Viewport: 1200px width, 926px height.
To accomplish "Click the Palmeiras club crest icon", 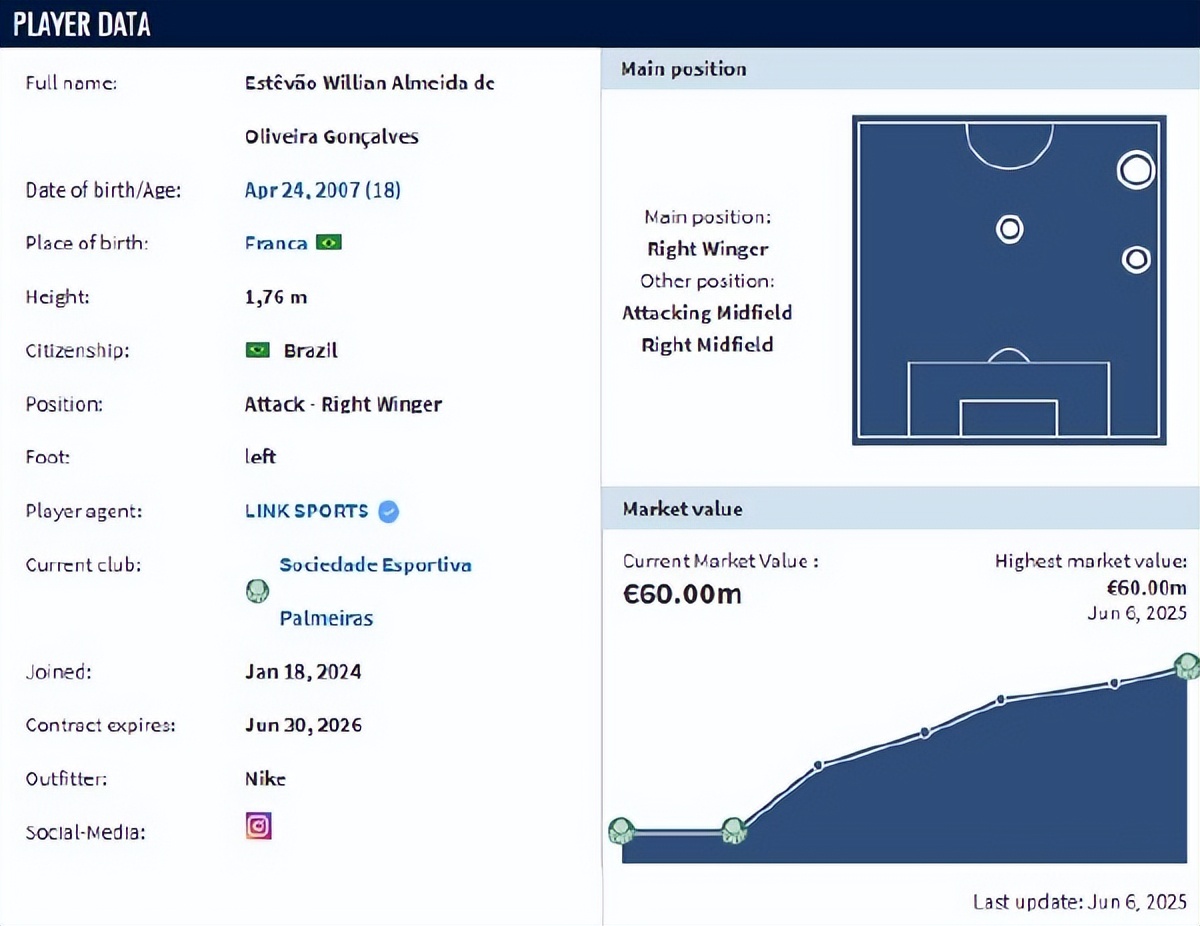I will 258,591.
